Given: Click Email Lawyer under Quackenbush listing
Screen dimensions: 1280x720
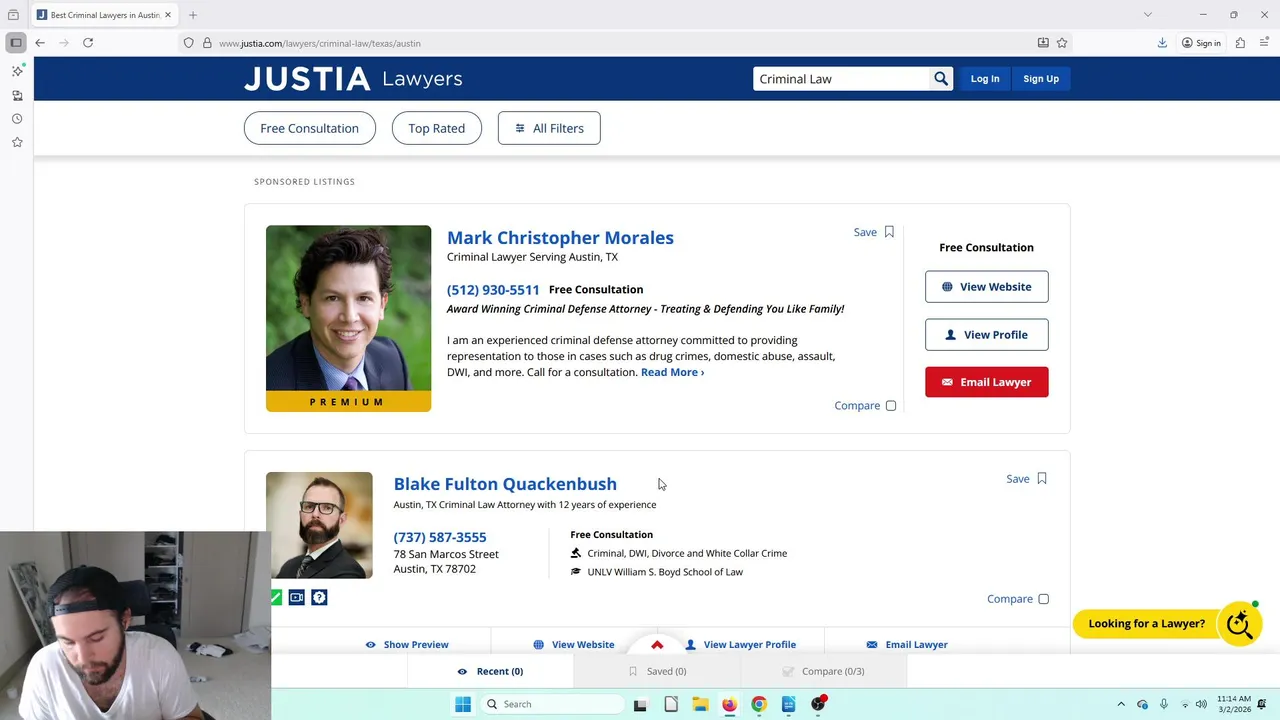Looking at the screenshot, I should [907, 645].
